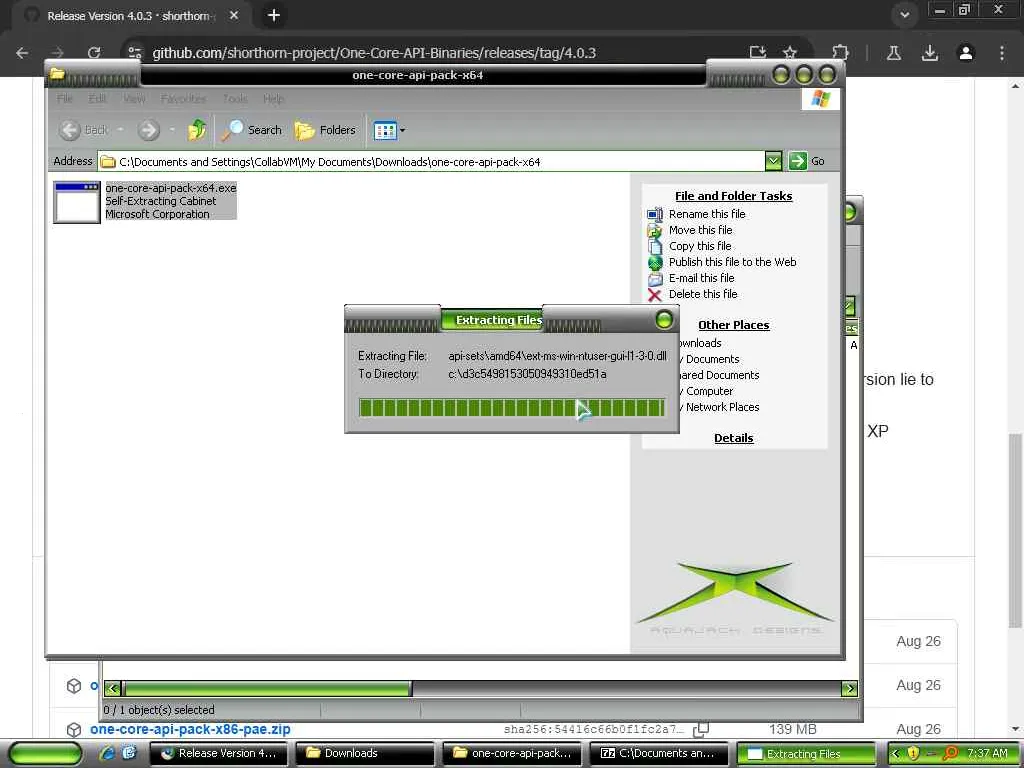Screen dimensions: 1024x768
Task: Open the Edit menu in Explorer
Action: 97,99
